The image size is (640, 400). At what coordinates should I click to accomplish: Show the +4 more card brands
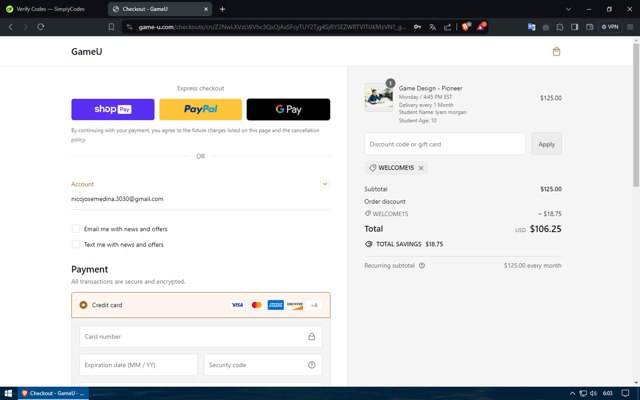tap(313, 305)
